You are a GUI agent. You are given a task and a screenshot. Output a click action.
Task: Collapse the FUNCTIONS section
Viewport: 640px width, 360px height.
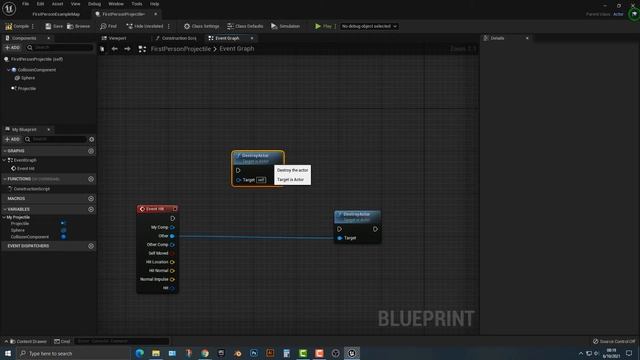(x=5, y=179)
